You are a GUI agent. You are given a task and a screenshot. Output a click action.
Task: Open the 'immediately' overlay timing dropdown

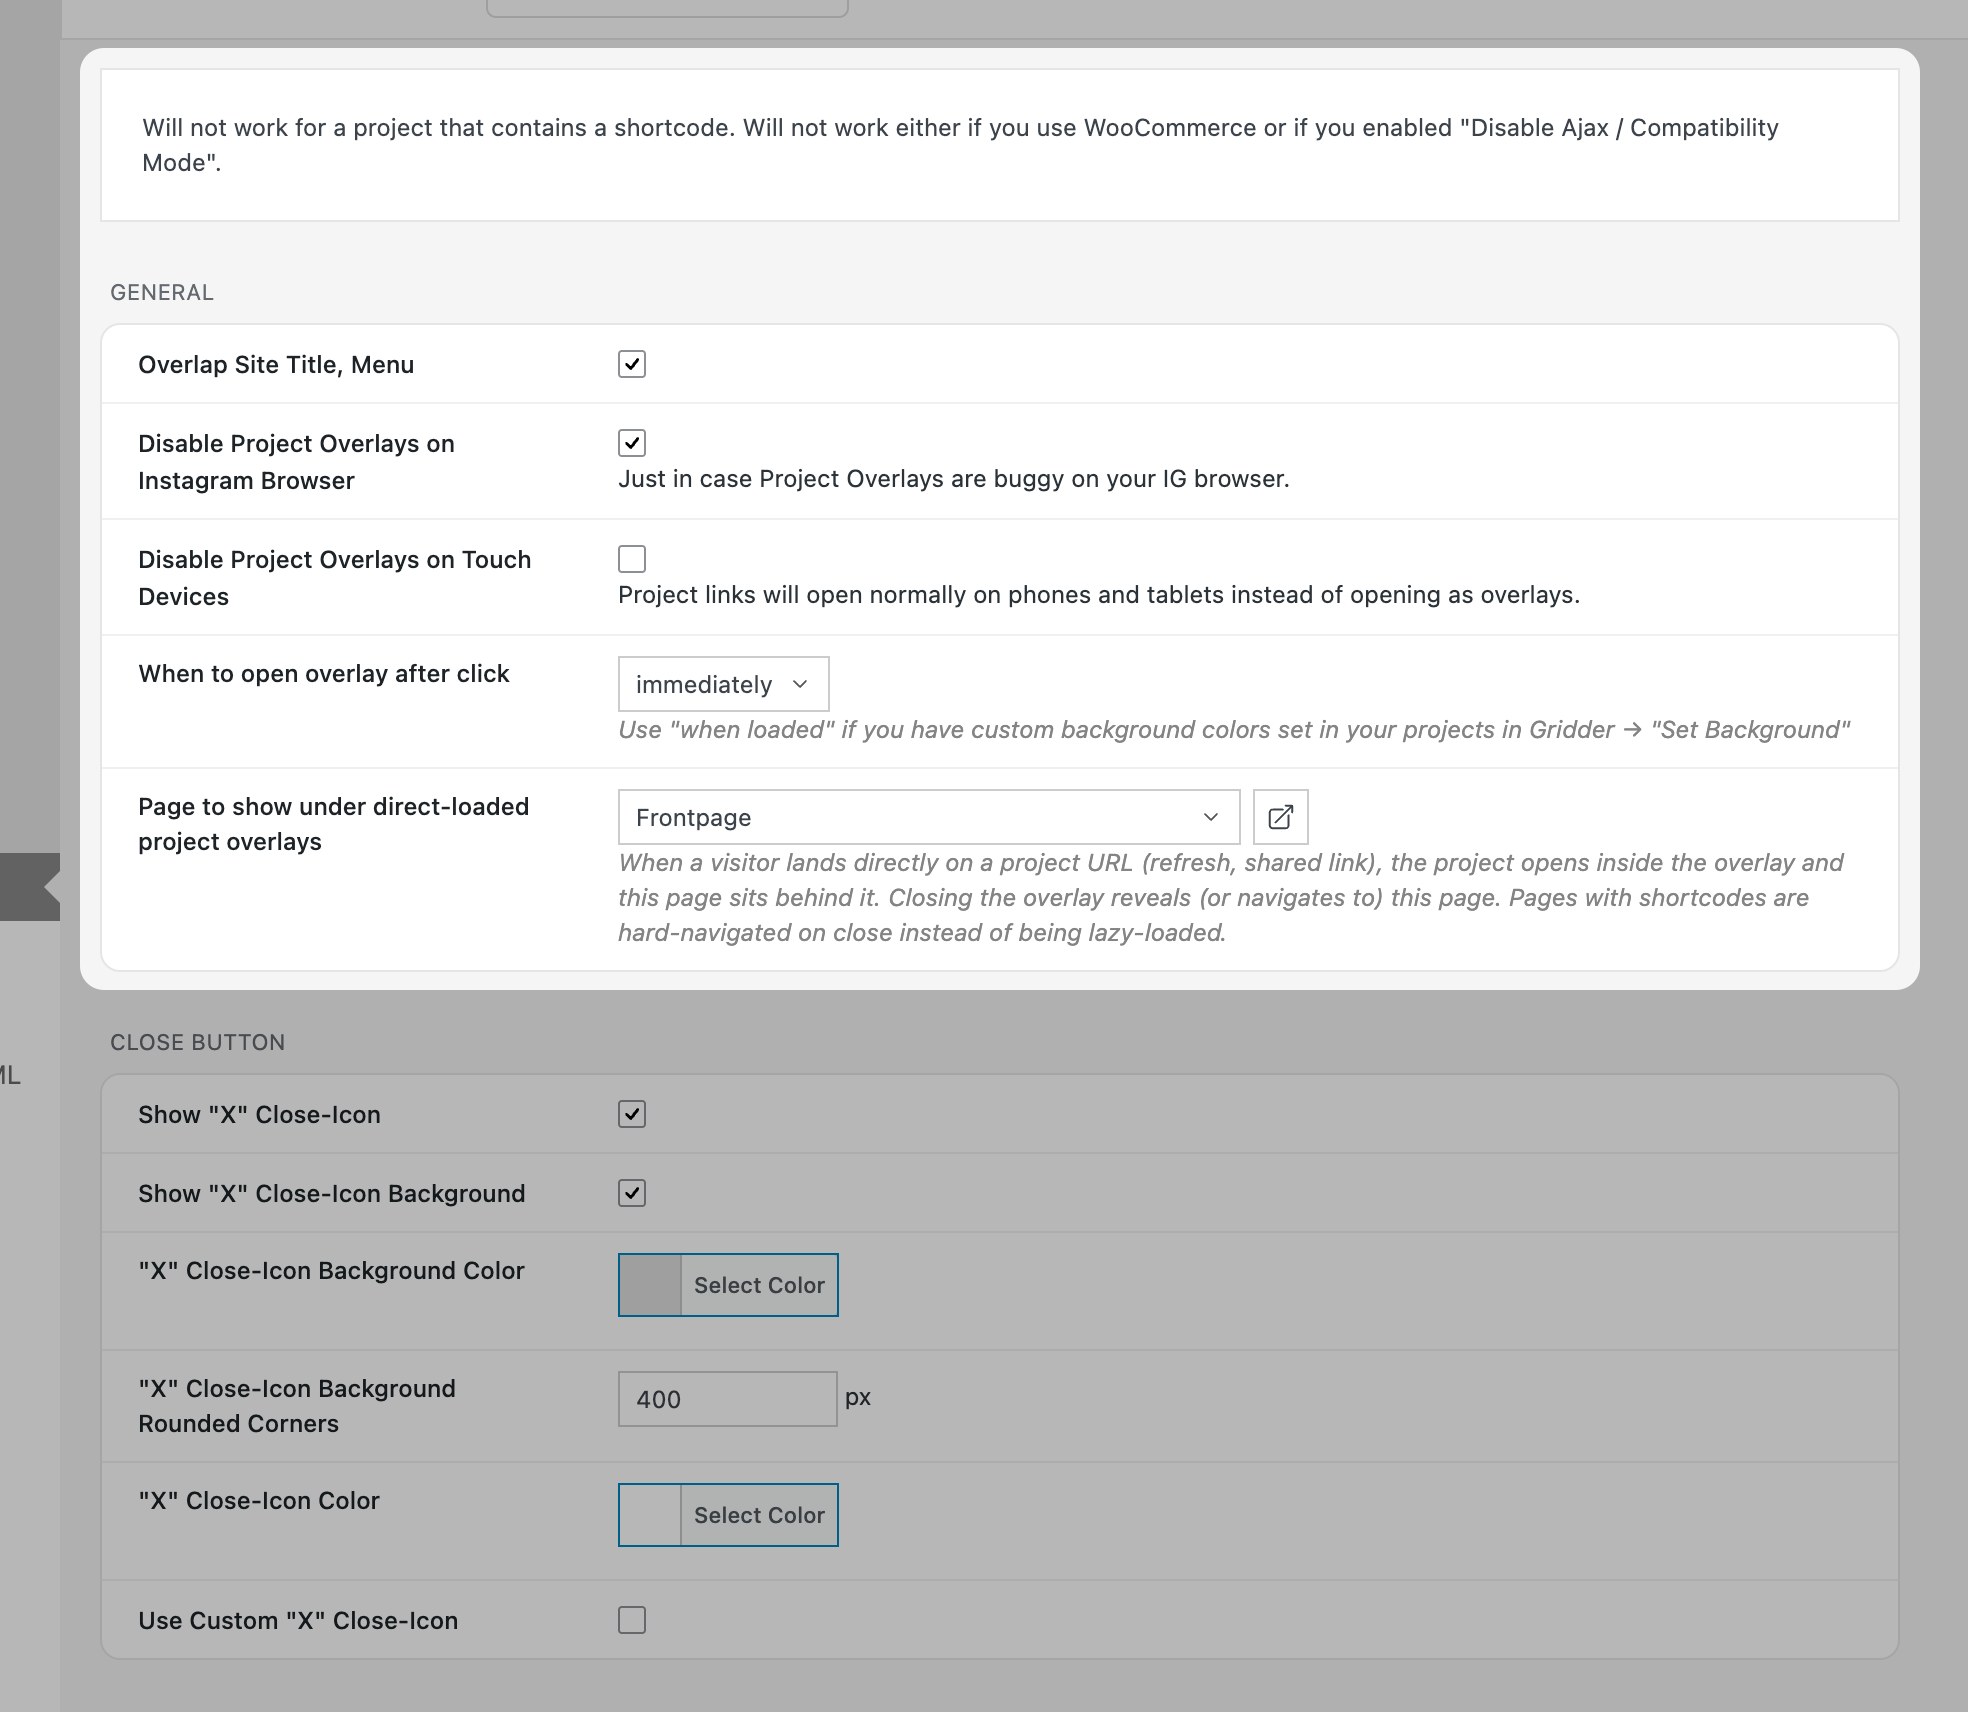click(723, 684)
